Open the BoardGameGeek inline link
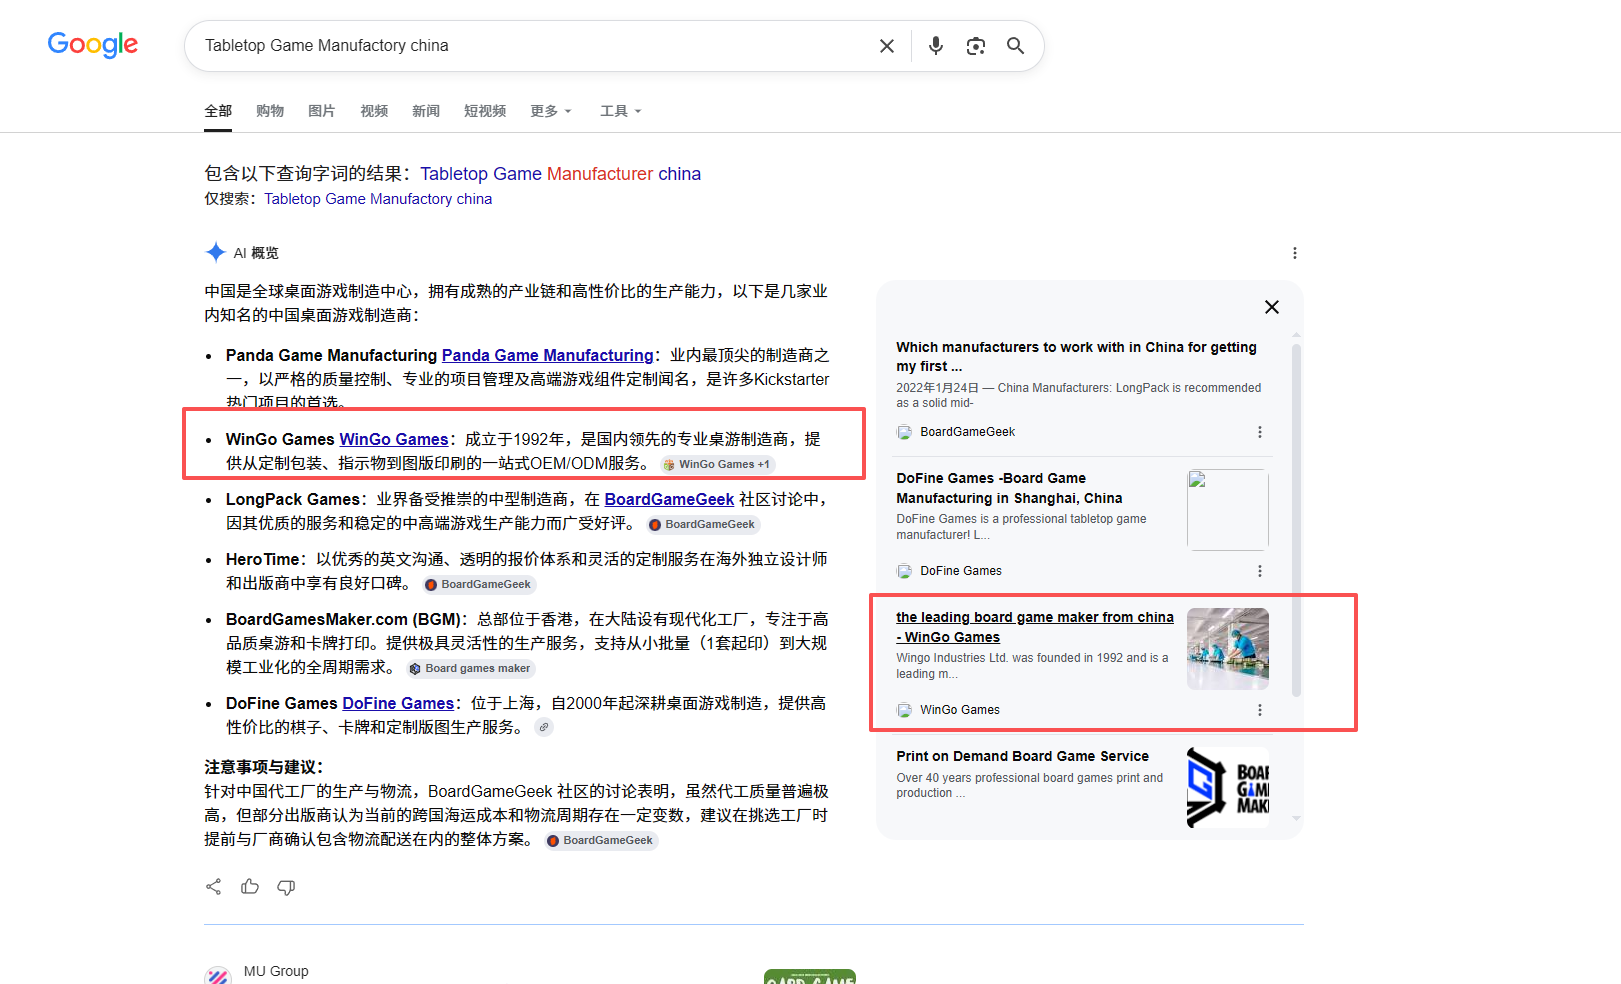This screenshot has width=1621, height=984. [x=669, y=499]
